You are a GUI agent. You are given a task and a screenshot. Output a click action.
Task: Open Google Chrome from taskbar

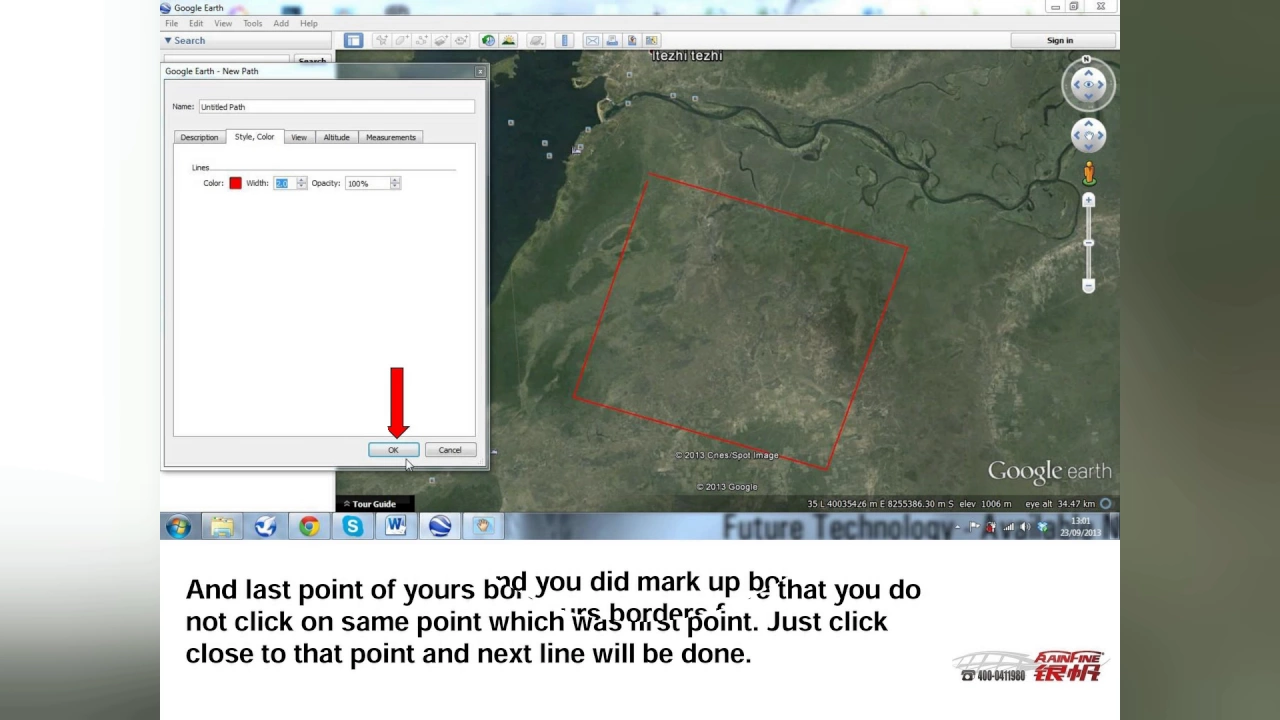coord(309,526)
